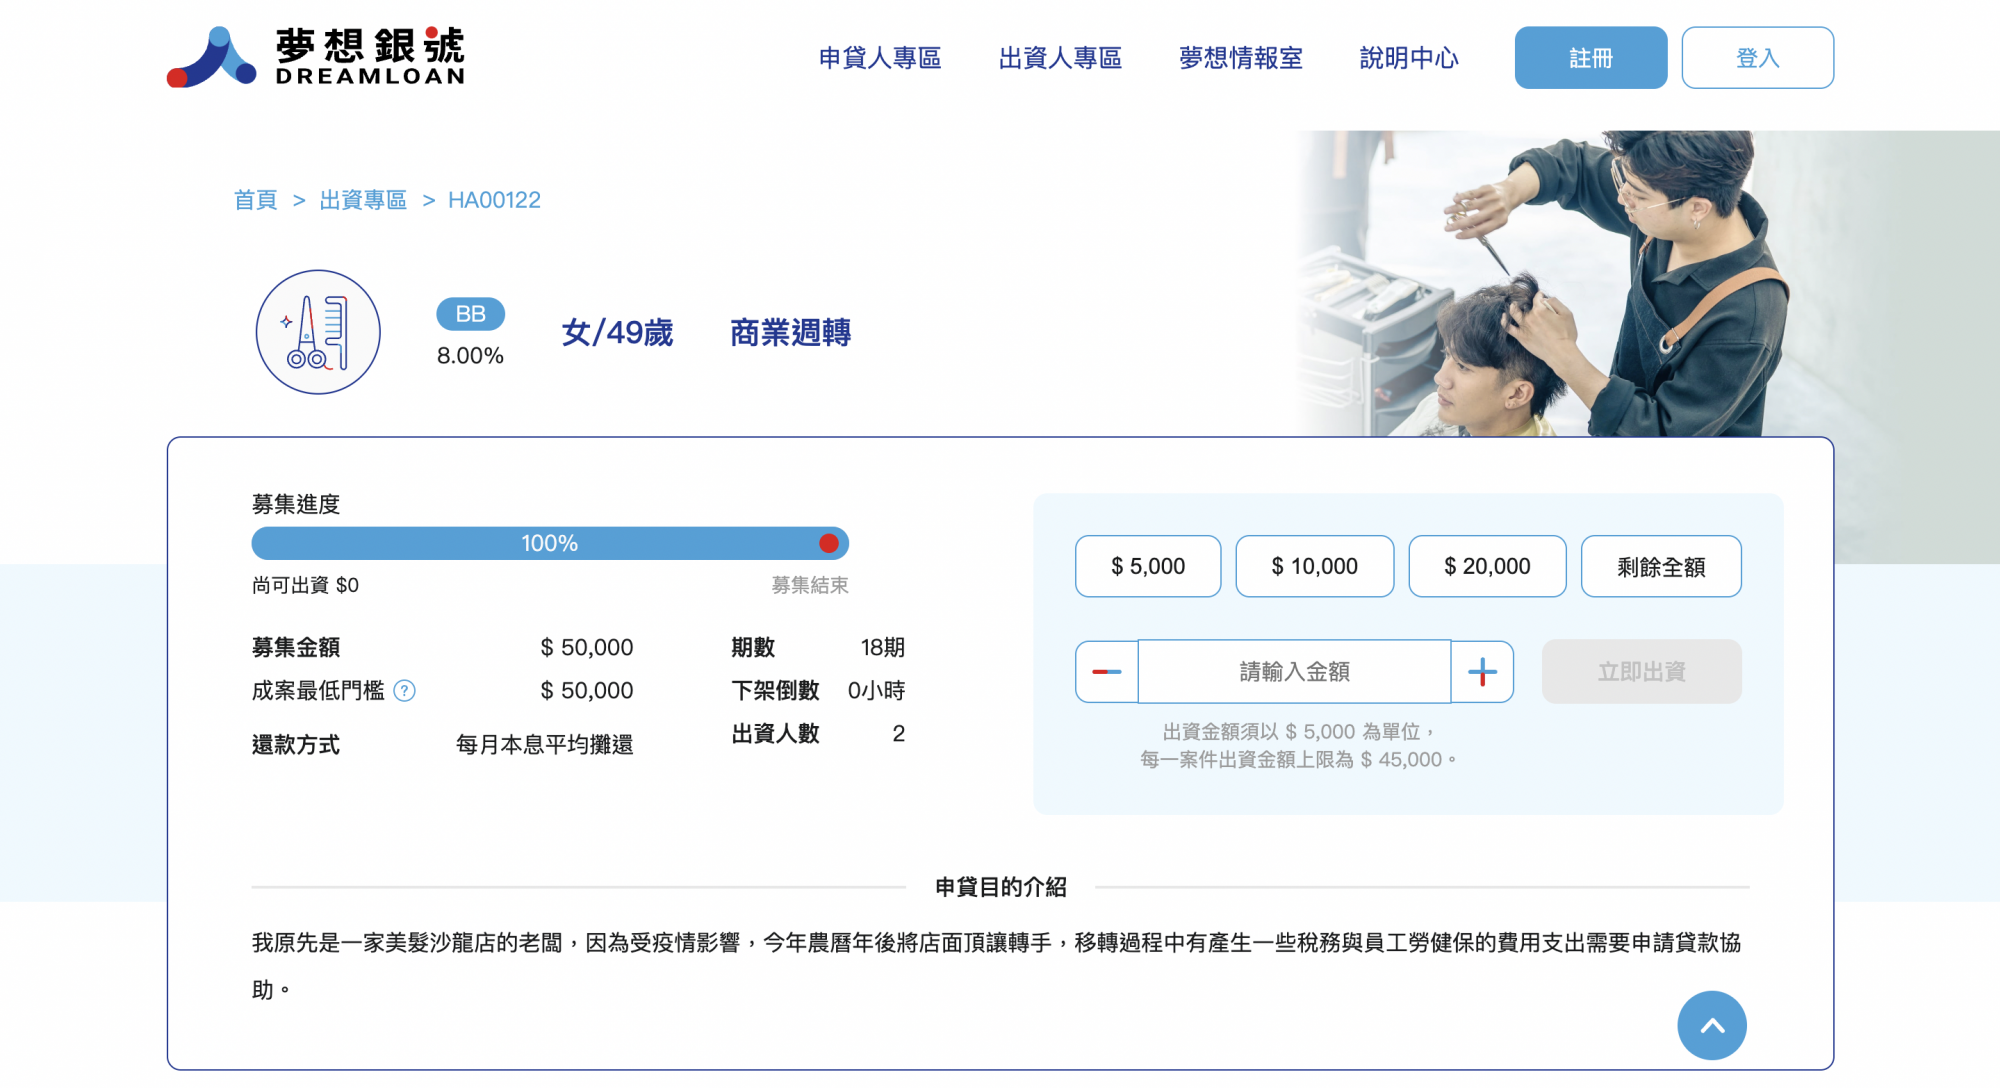Click the 0小時 countdown value
Screen dimensions: 2000x1088
876,690
